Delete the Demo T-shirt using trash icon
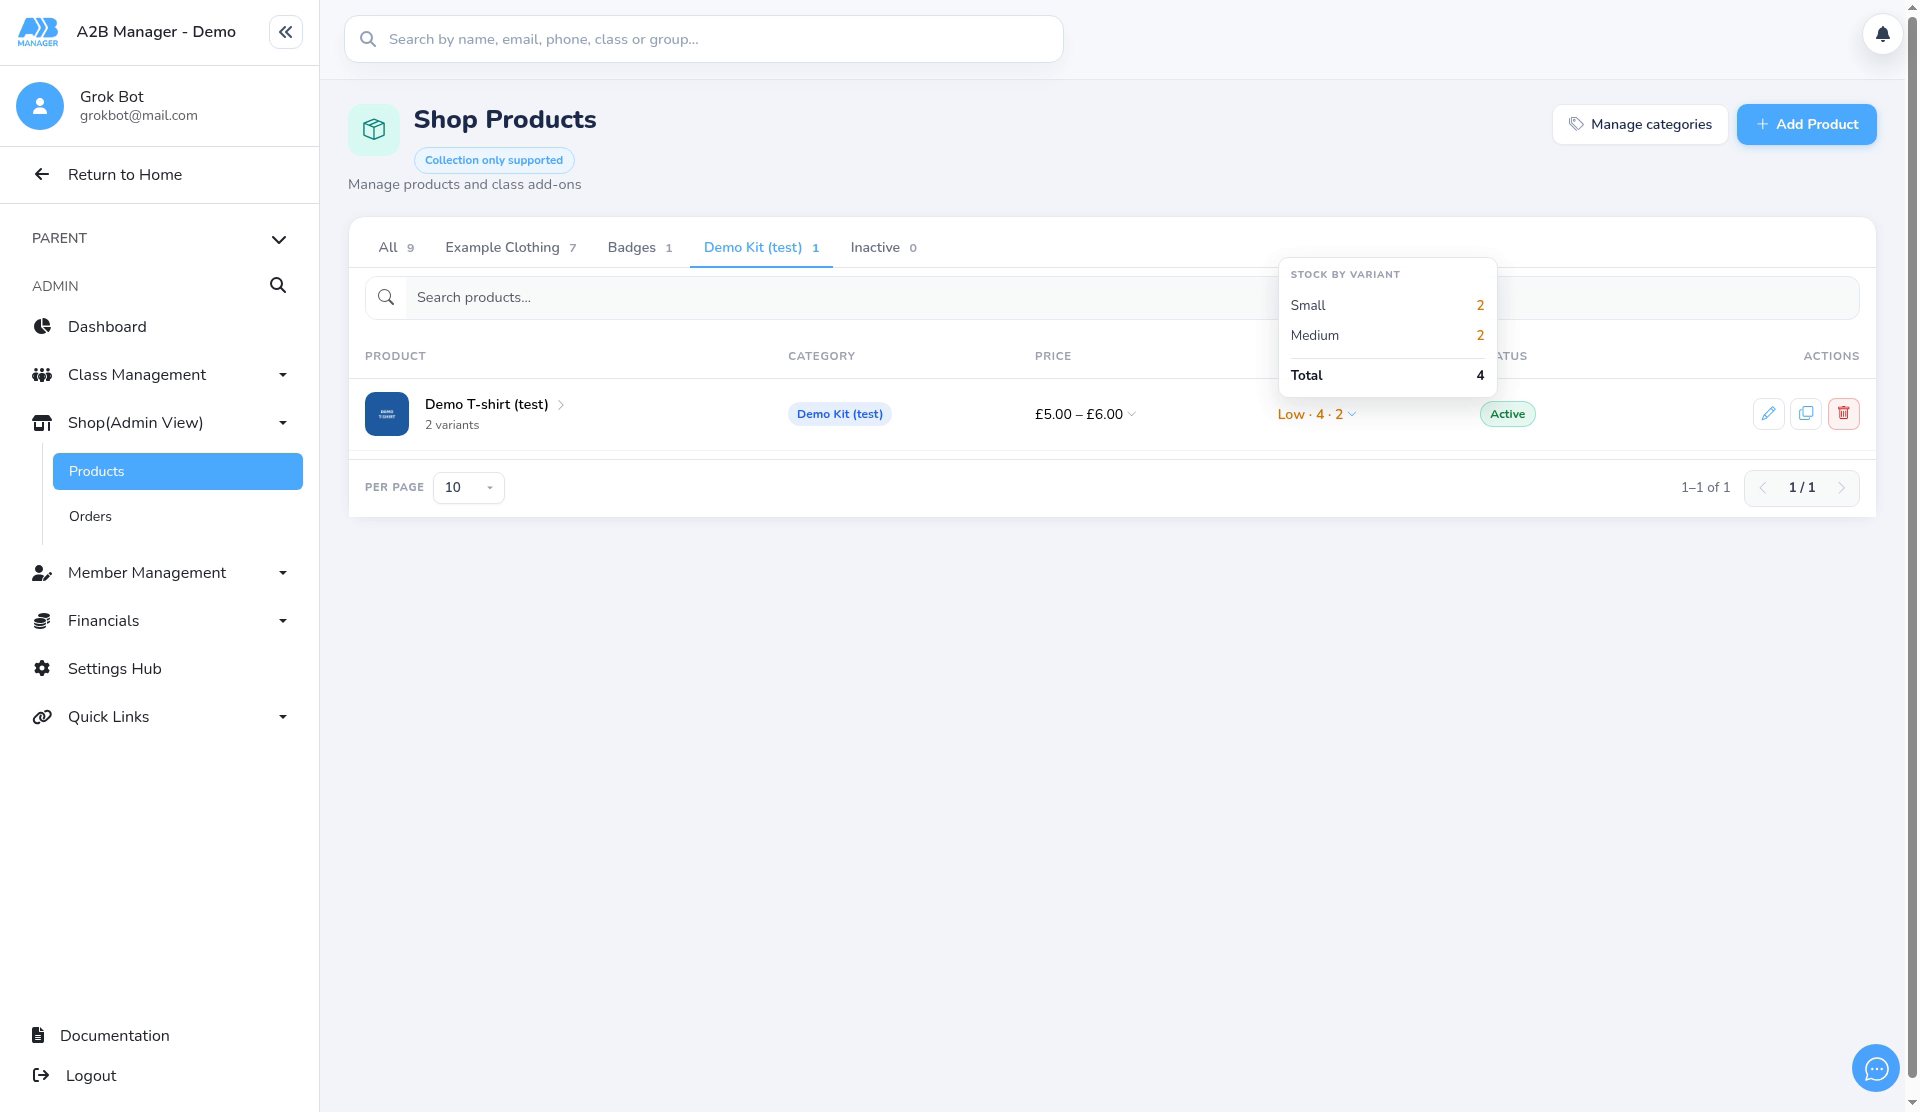The height and width of the screenshot is (1112, 1920). pyautogui.click(x=1843, y=414)
